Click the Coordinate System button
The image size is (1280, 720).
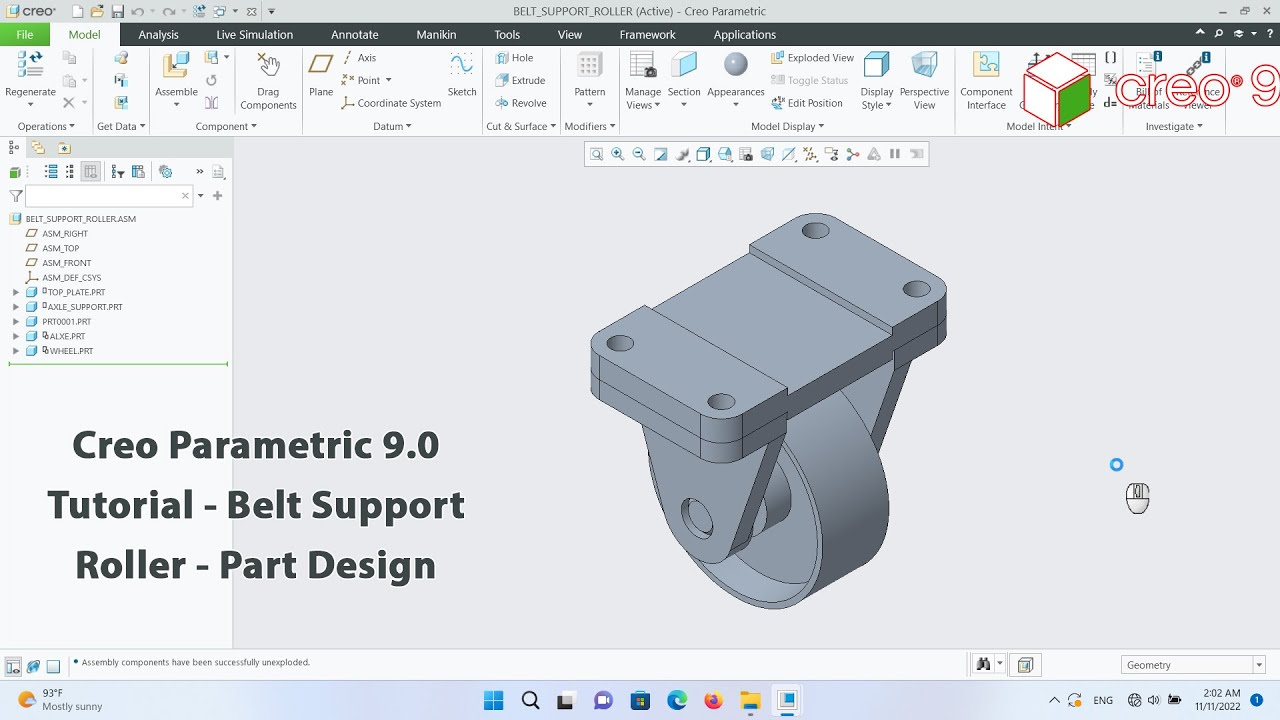pos(391,103)
